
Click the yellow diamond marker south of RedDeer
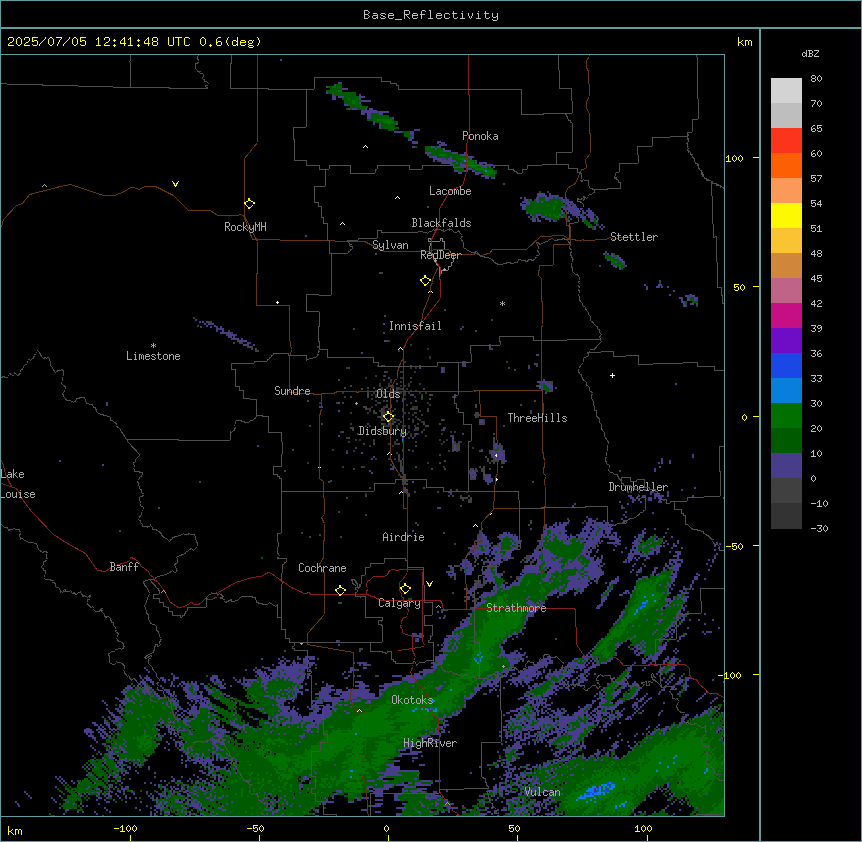425,281
